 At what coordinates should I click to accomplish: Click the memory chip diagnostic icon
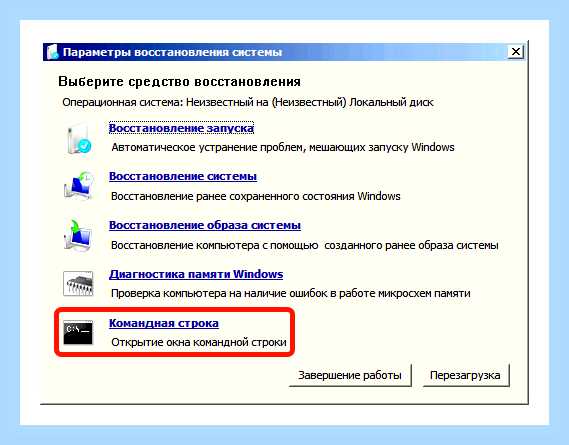(x=78, y=283)
